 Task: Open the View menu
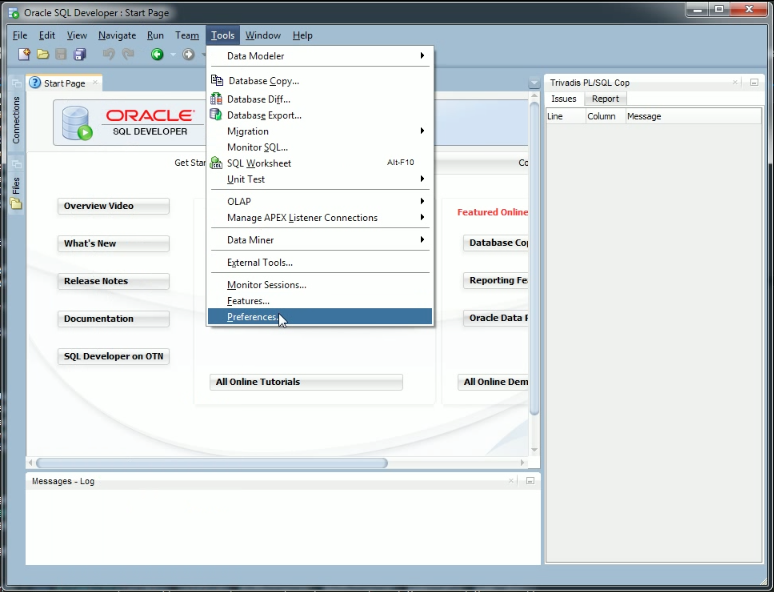pyautogui.click(x=77, y=36)
